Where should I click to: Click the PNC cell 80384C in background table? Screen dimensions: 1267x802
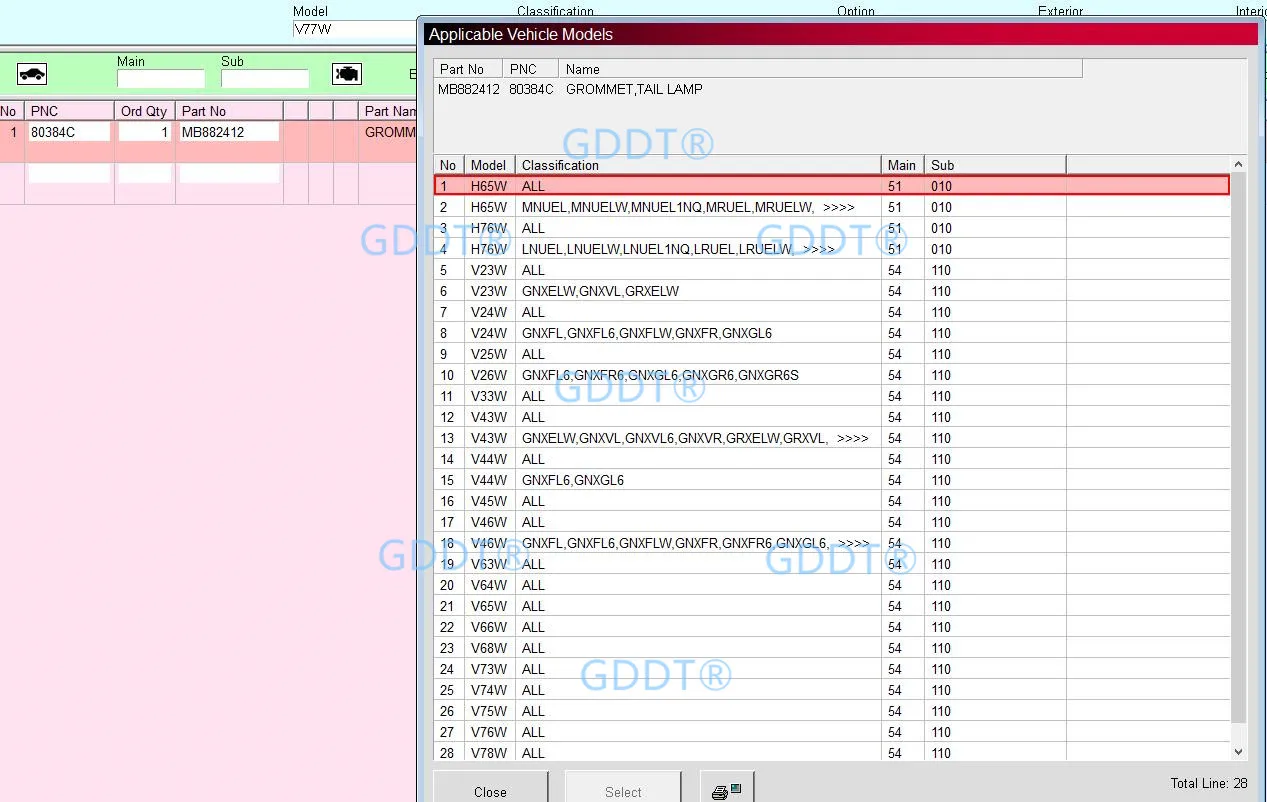tap(69, 132)
